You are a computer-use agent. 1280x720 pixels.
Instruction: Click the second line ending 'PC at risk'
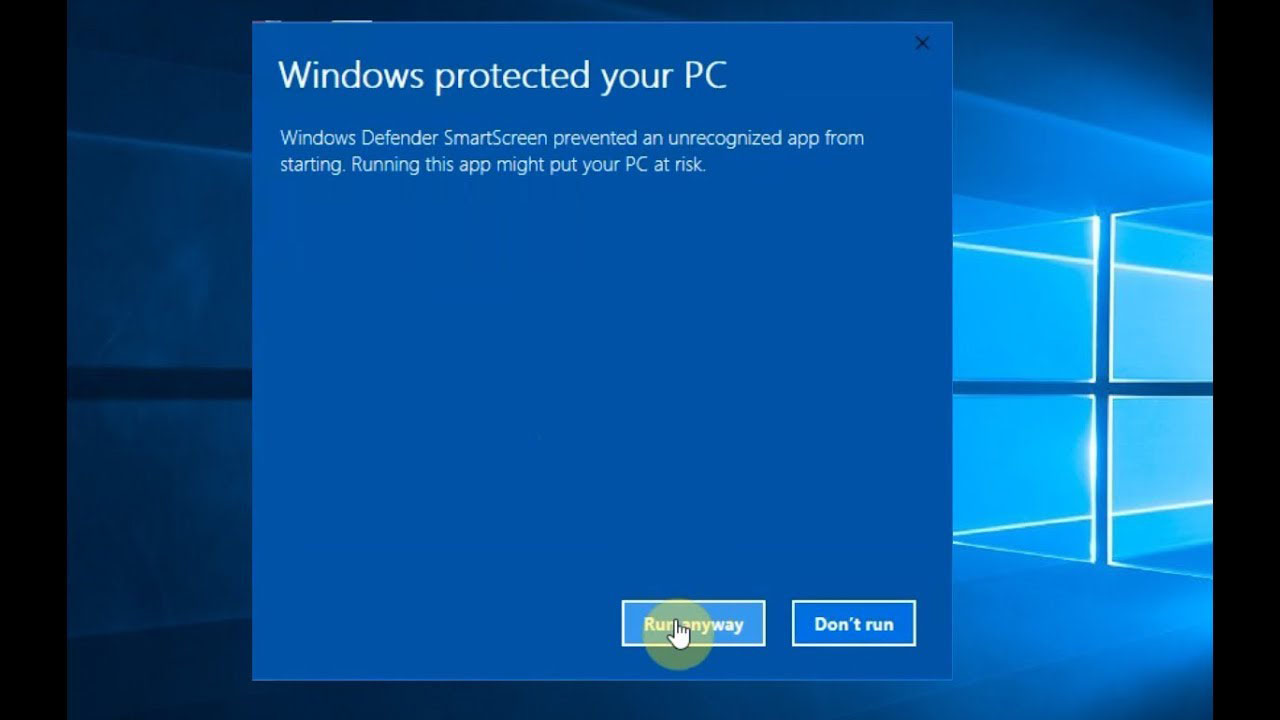coord(493,165)
